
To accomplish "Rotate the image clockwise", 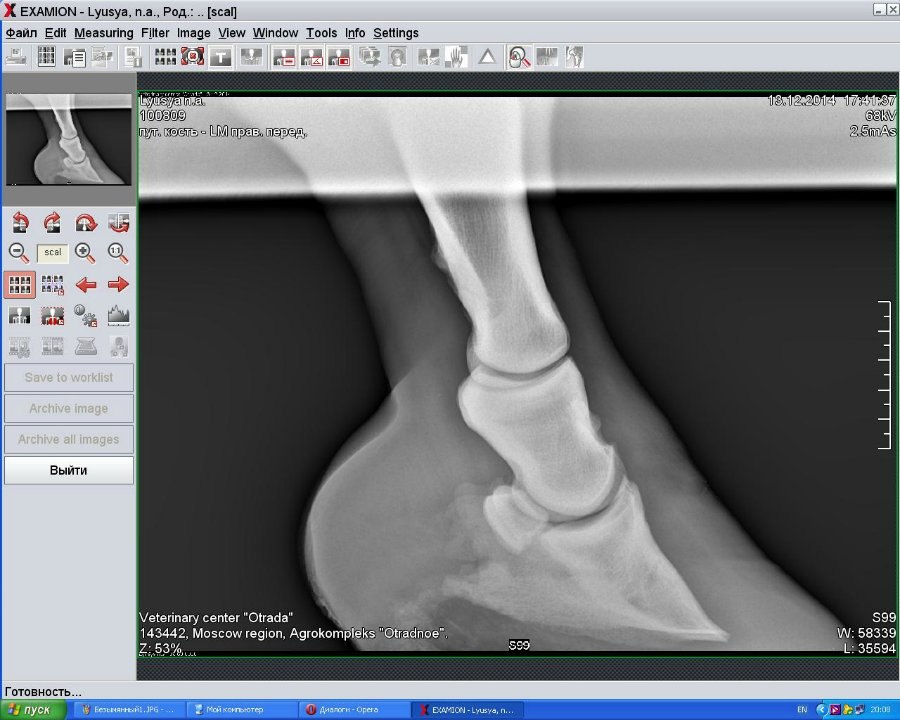I will point(52,223).
